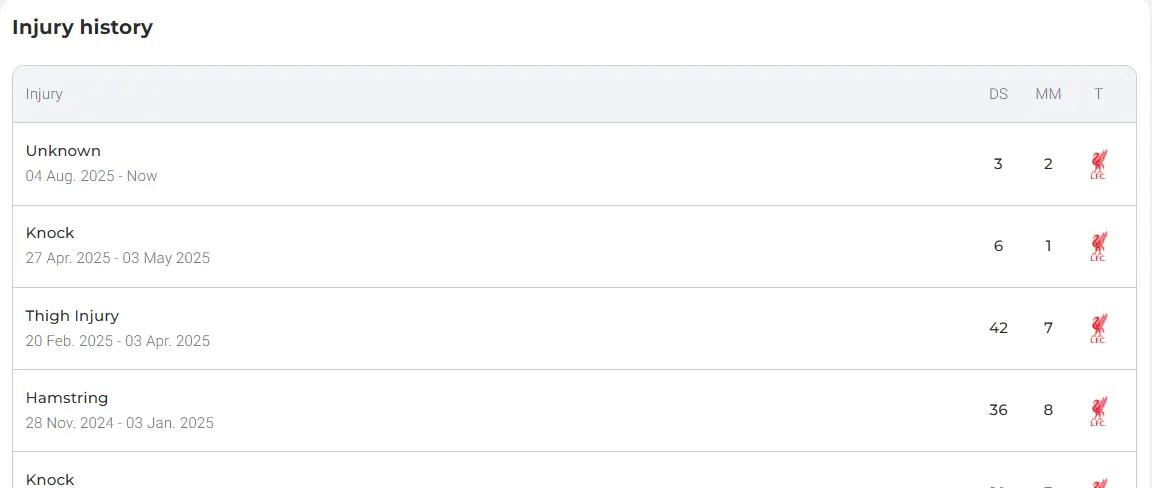This screenshot has width=1152, height=488.
Task: Click Liverpool crest in Hamstring row
Action: 1098,411
